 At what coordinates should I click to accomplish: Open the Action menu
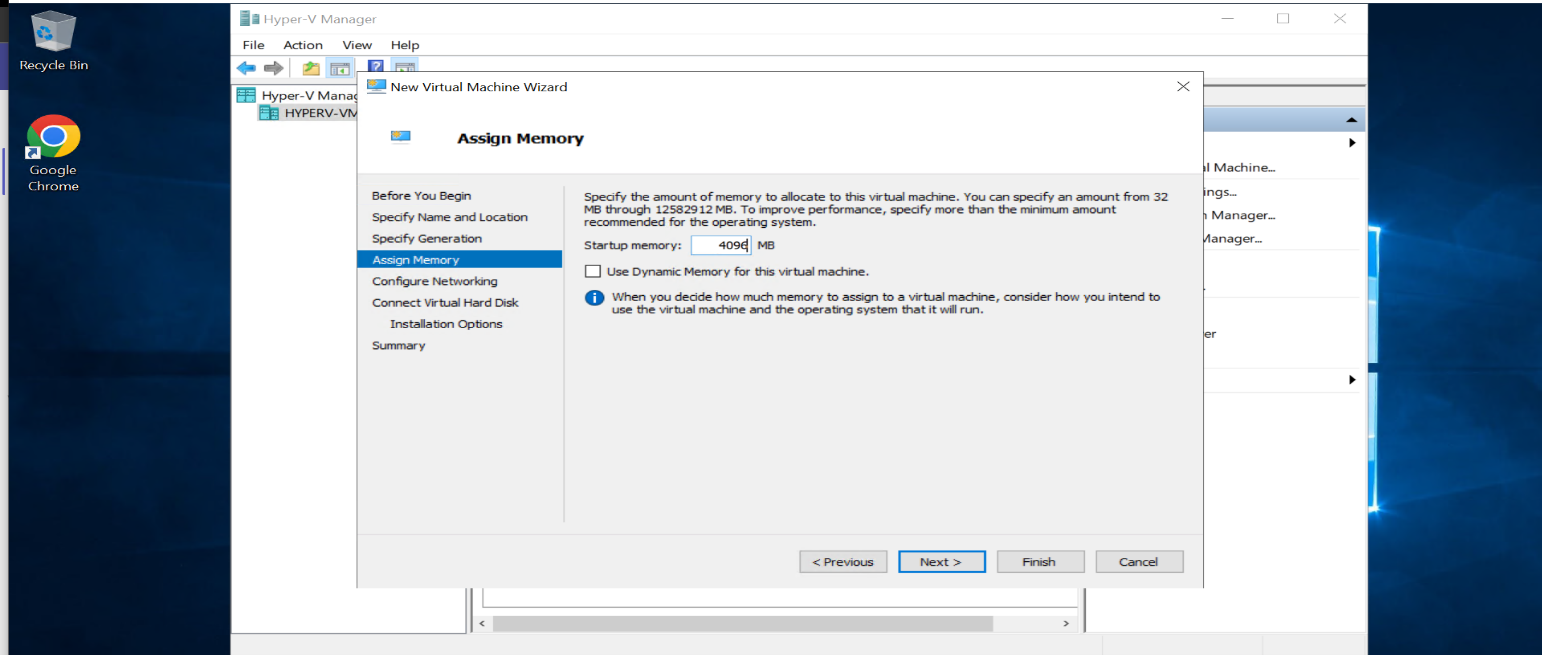(x=303, y=45)
